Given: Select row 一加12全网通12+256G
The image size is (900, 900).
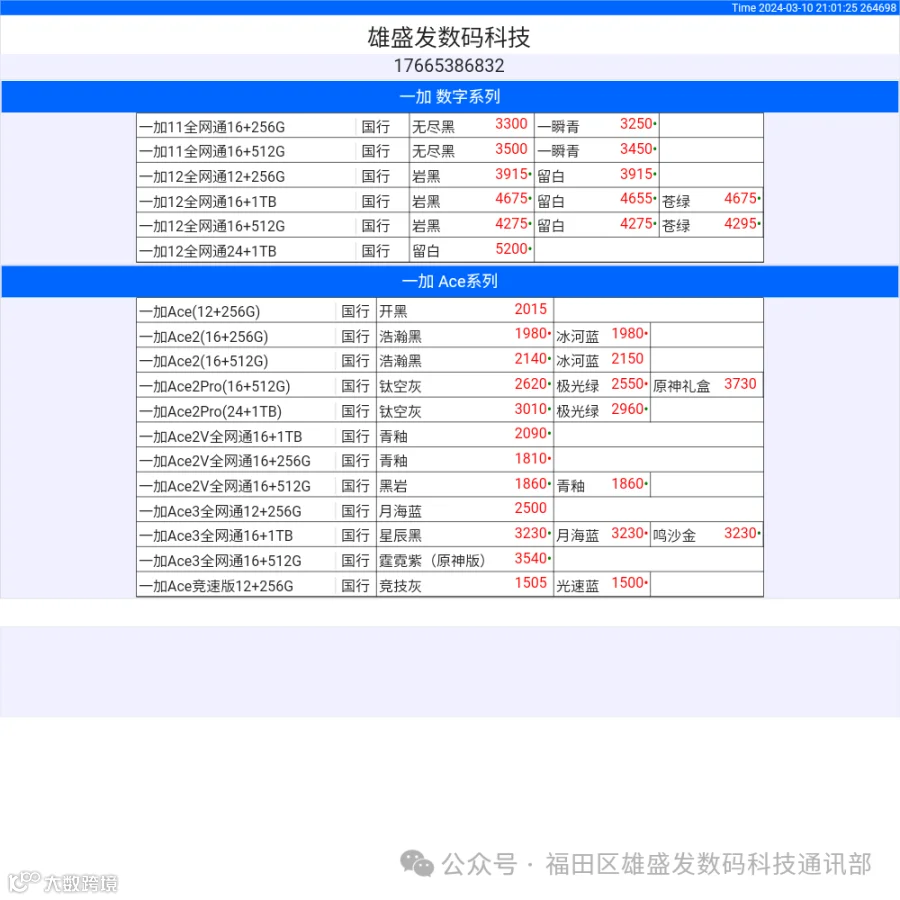Looking at the screenshot, I should [x=450, y=176].
